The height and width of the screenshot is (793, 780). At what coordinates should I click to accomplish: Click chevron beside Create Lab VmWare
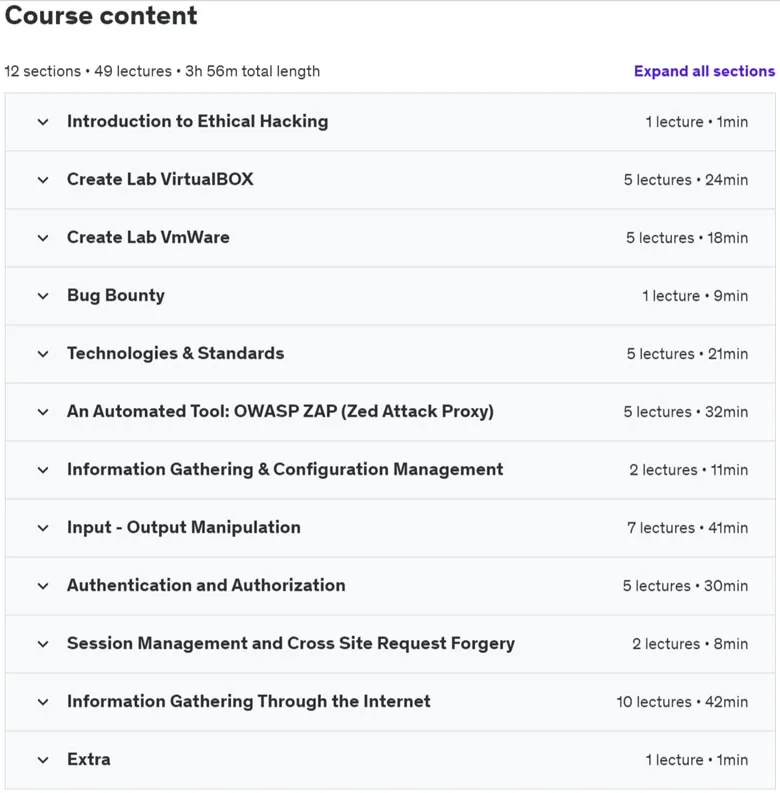43,238
